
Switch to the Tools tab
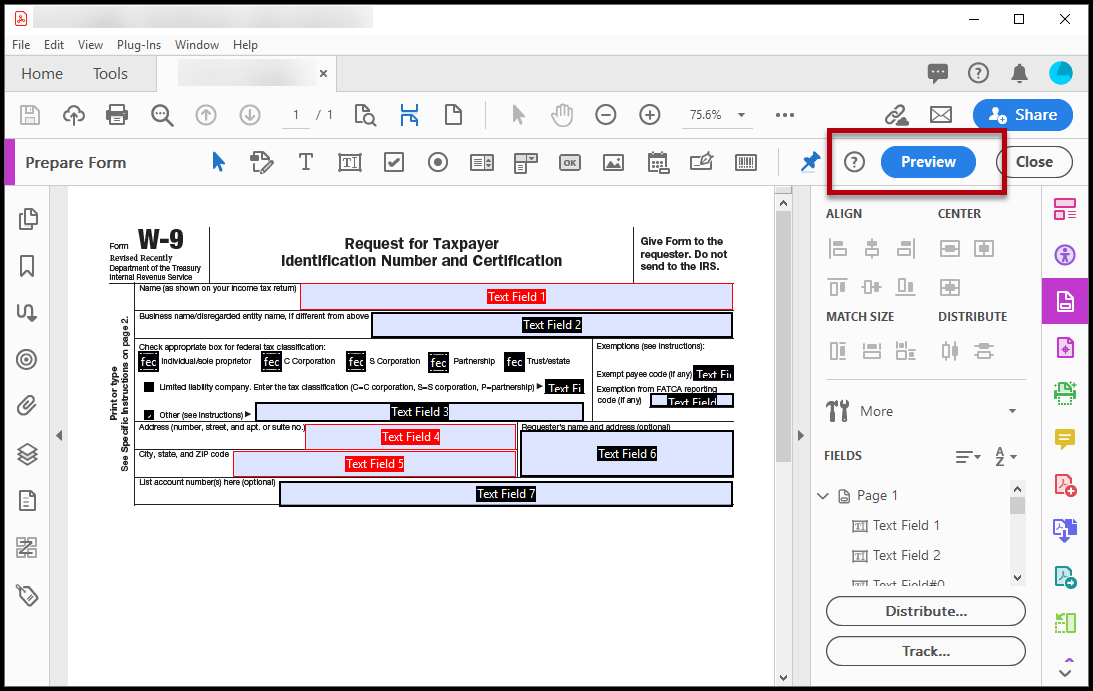[x=110, y=74]
